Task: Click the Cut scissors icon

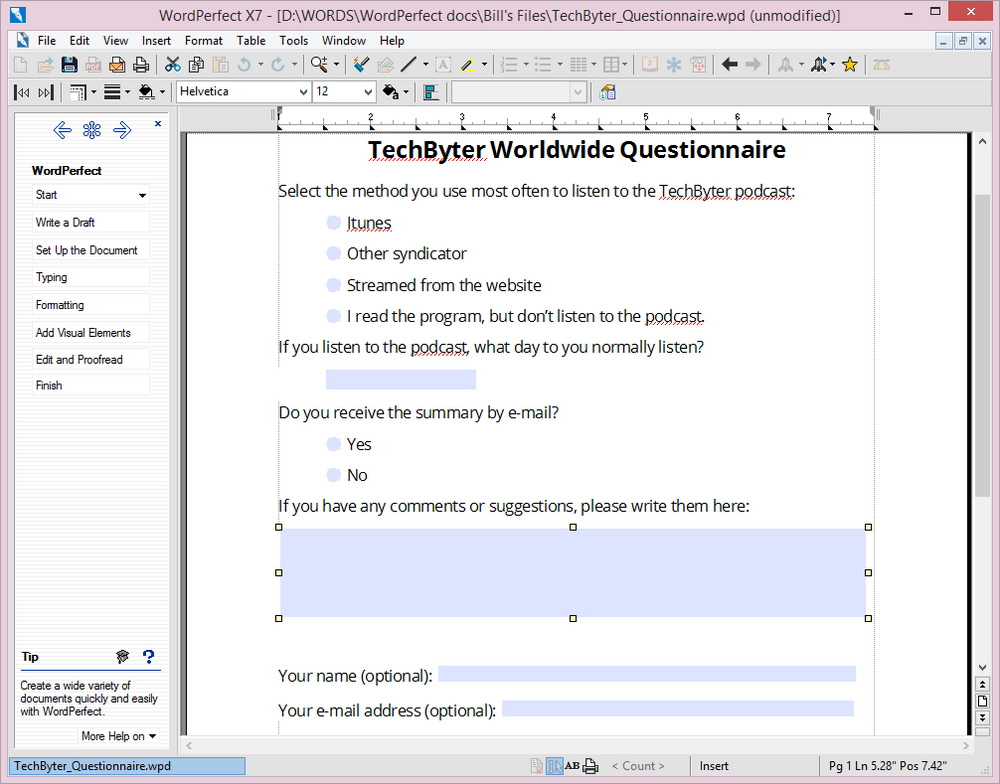Action: pos(173,64)
